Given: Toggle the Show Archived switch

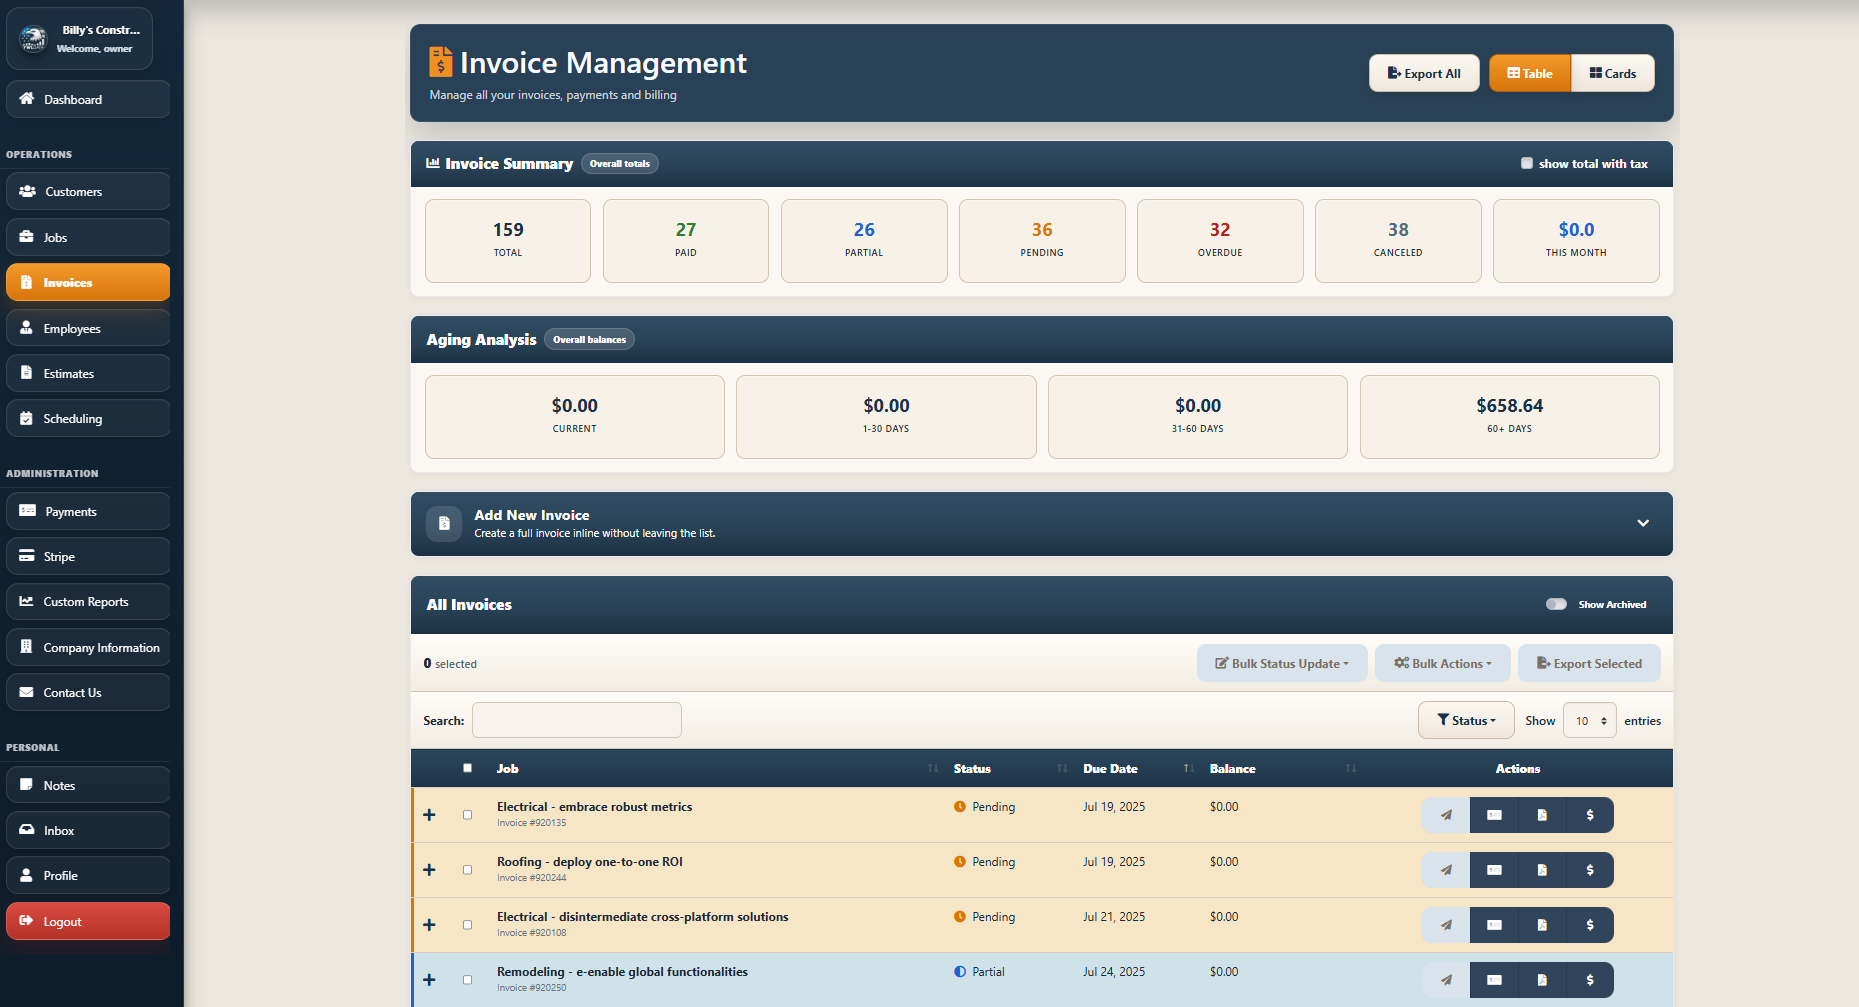Looking at the screenshot, I should pos(1556,604).
